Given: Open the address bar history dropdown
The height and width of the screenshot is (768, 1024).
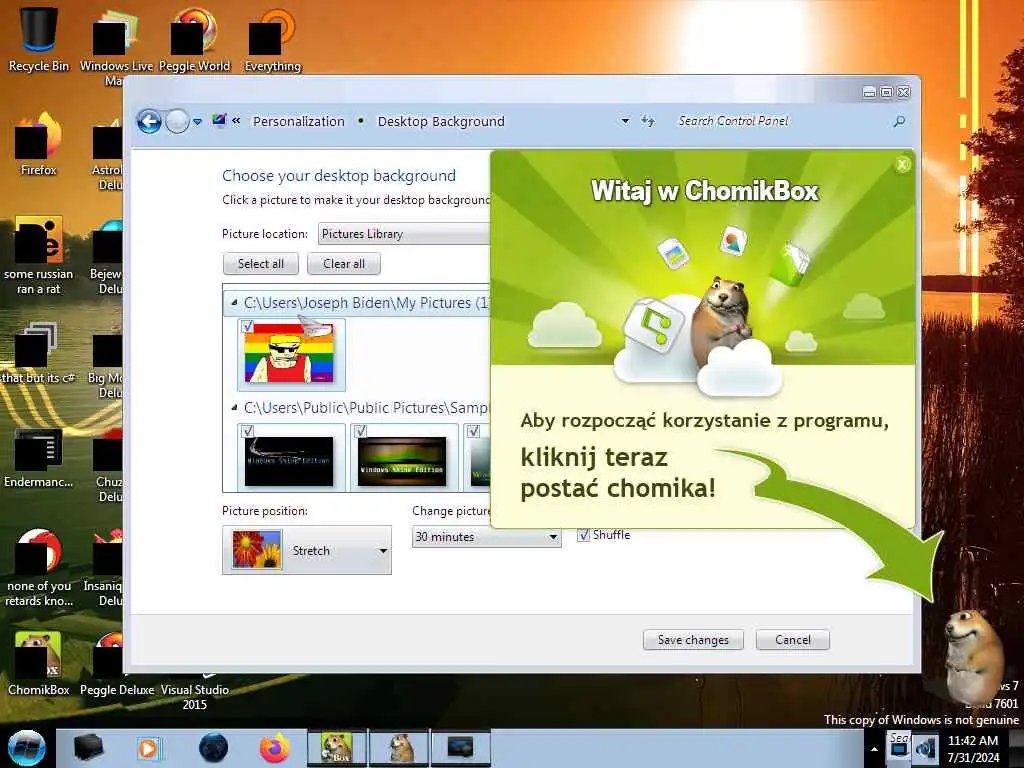Looking at the screenshot, I should tap(625, 121).
